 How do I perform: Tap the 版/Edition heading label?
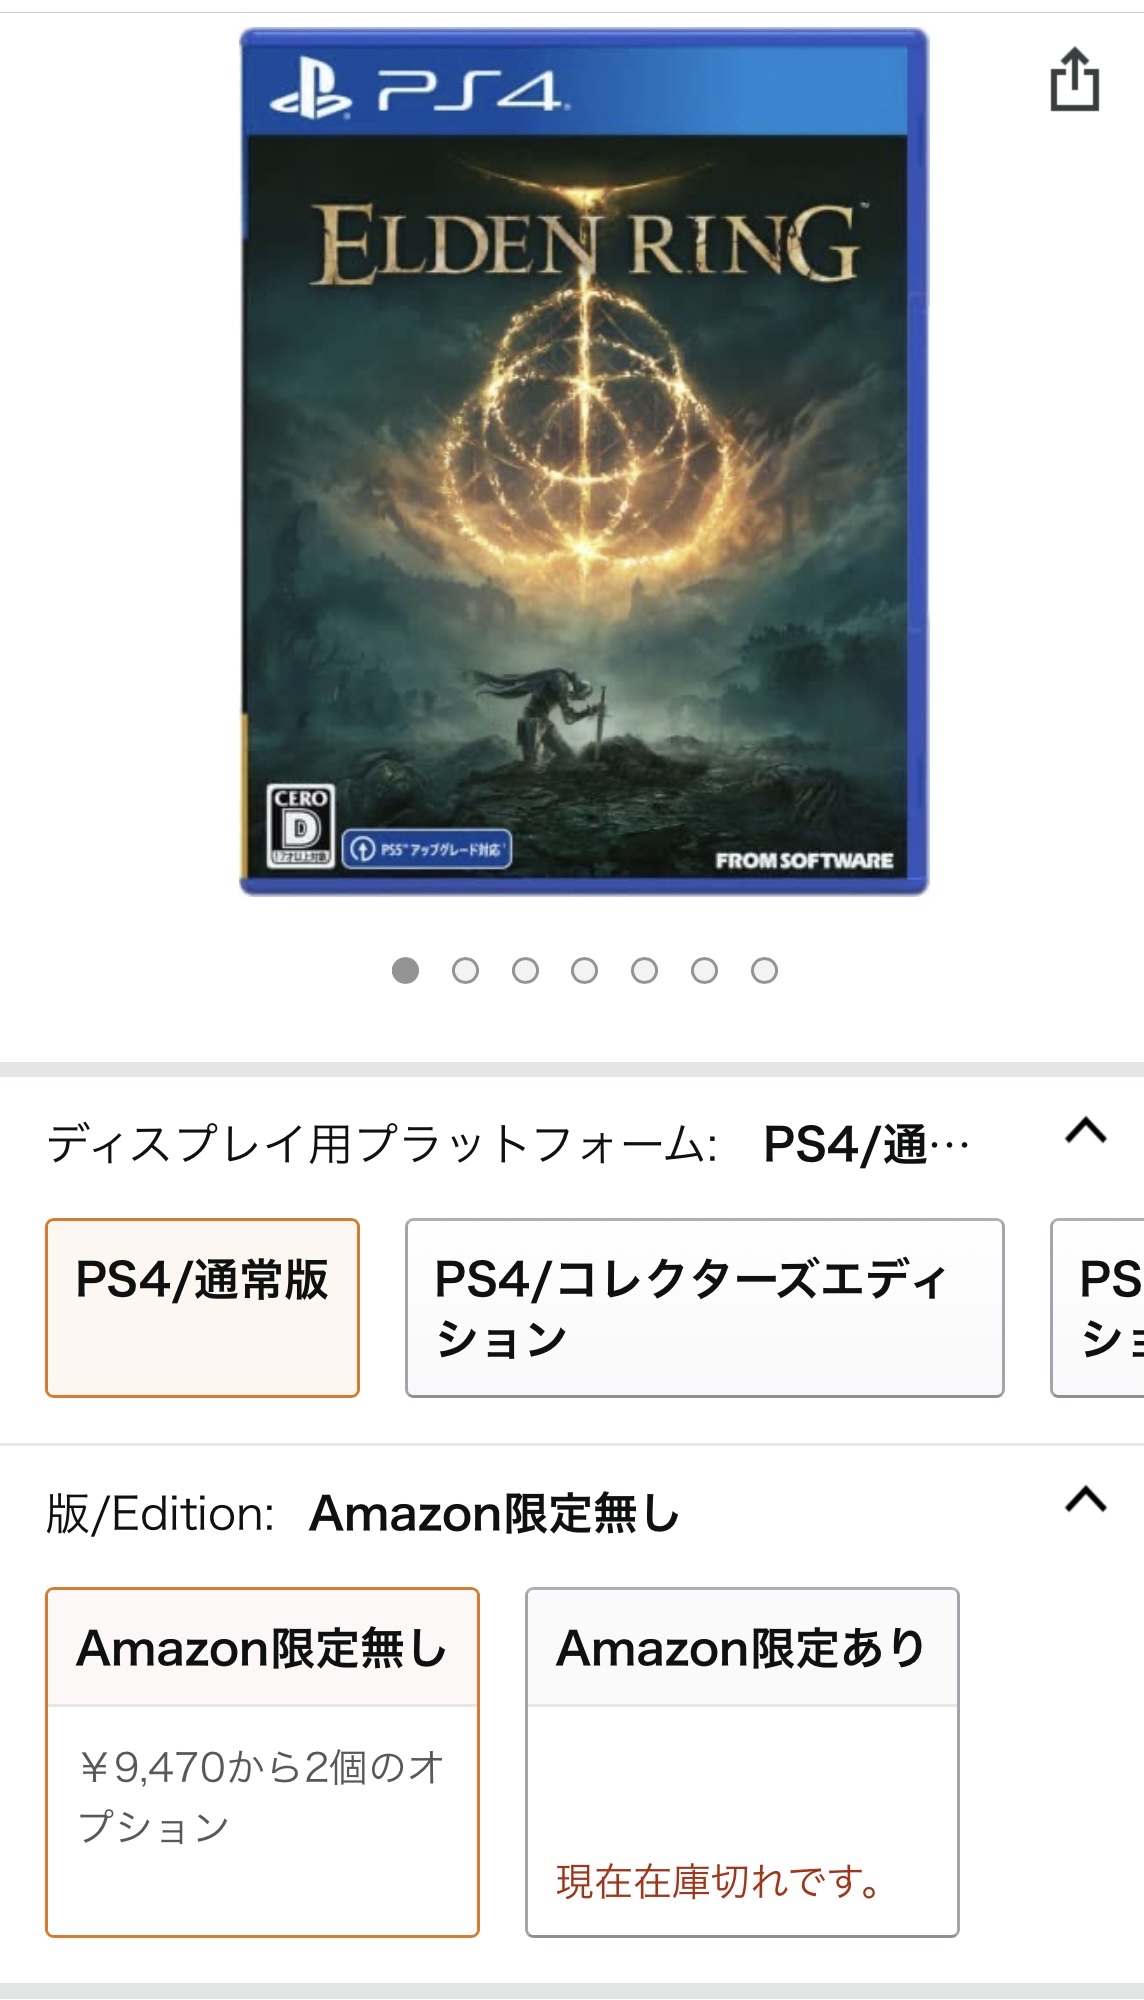click(x=160, y=1514)
